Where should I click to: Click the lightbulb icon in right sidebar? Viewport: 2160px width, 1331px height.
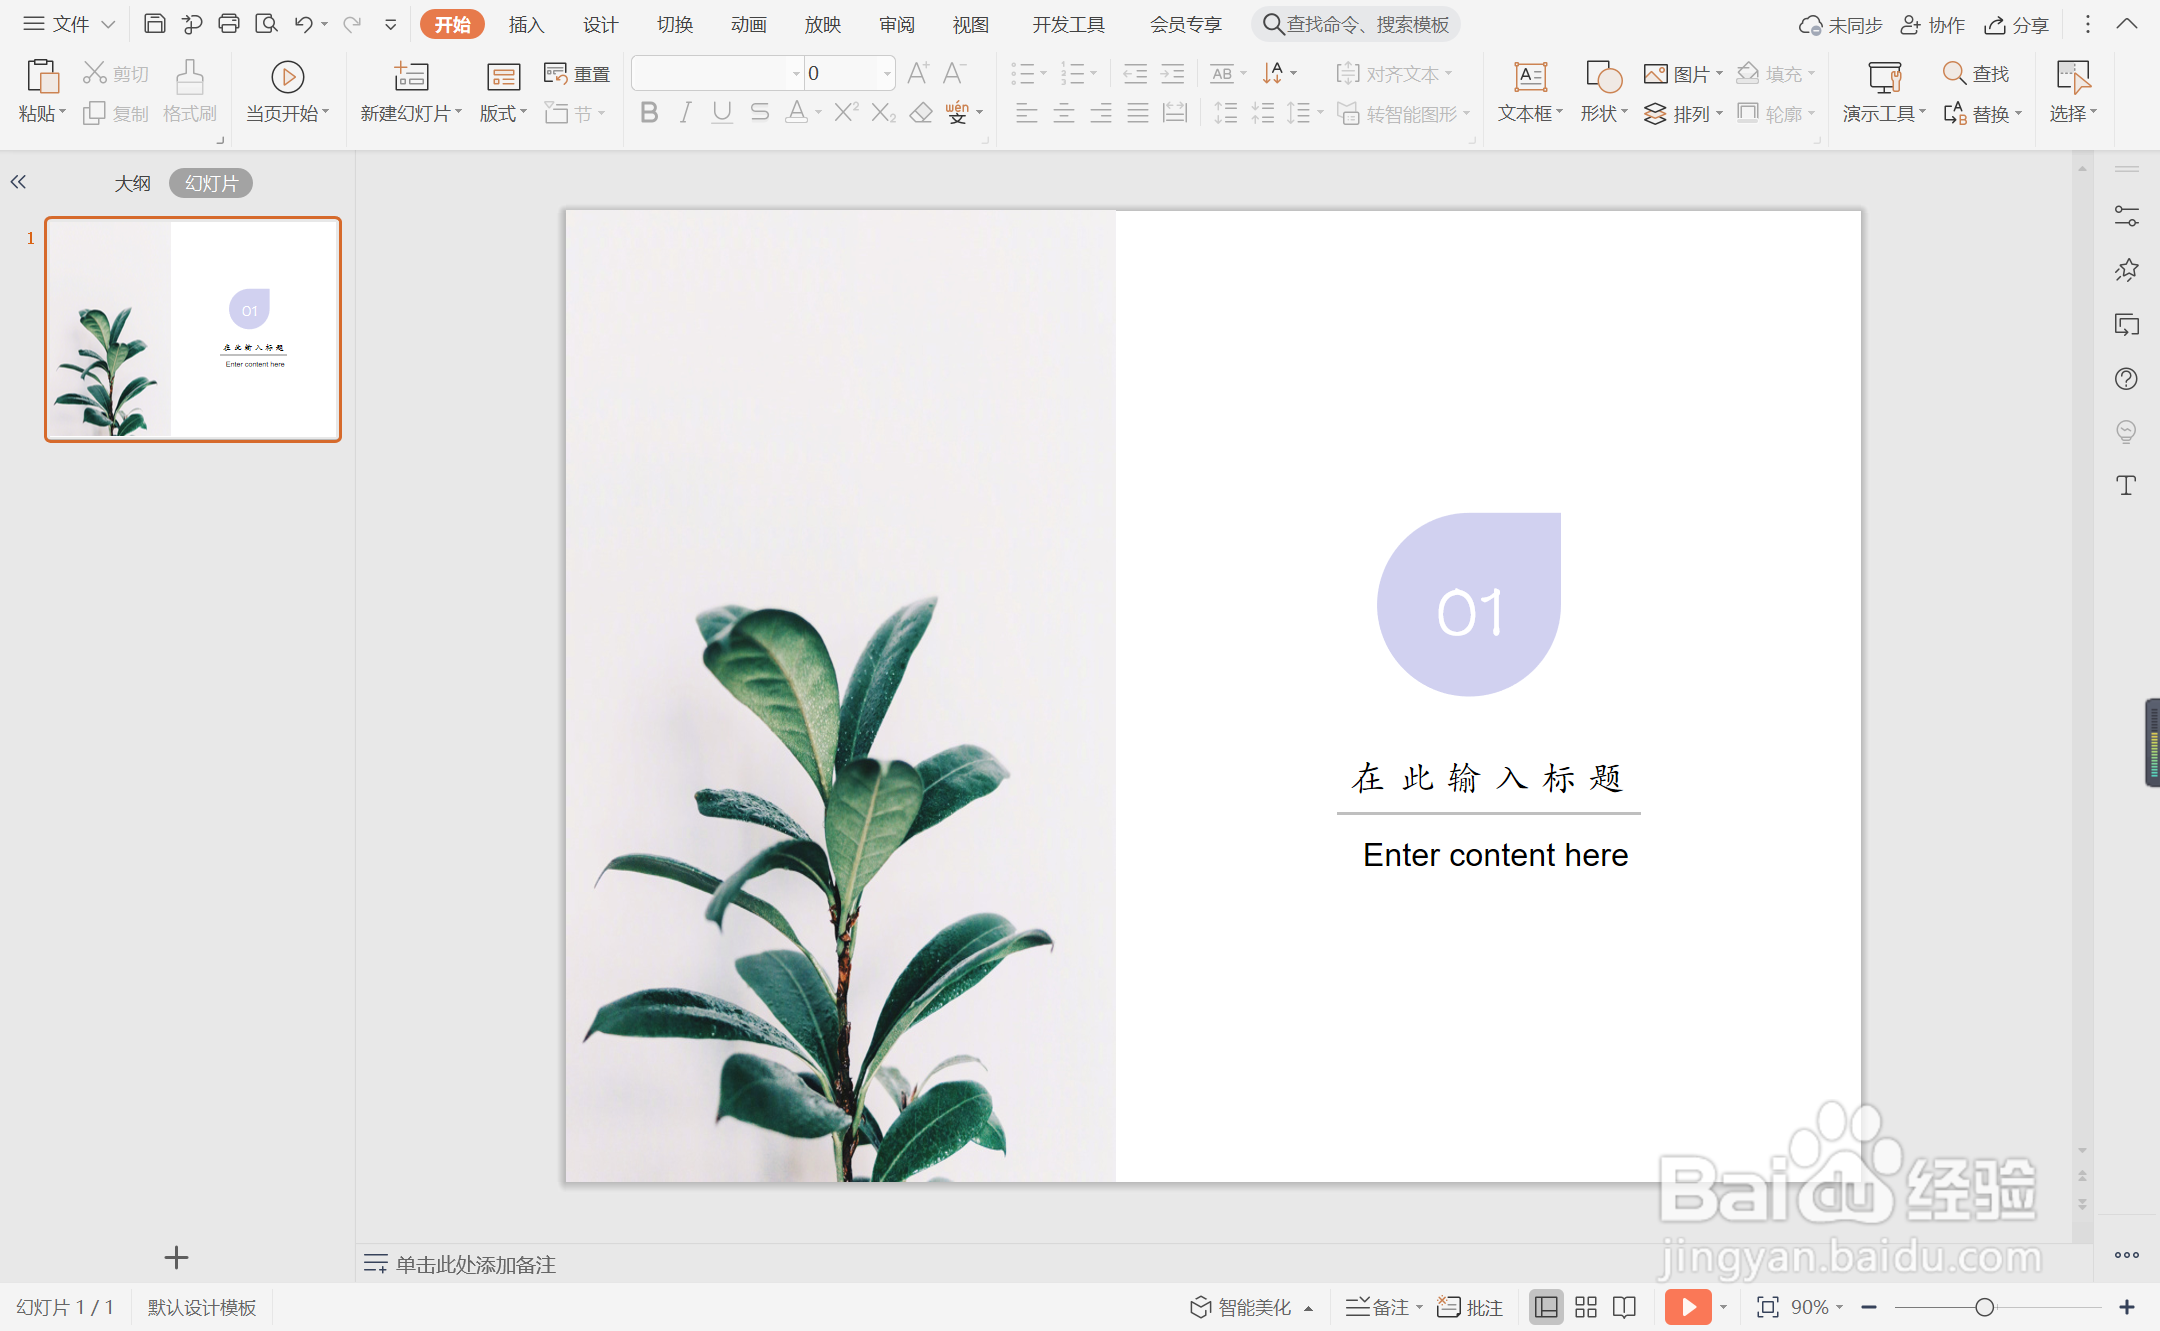(x=2126, y=432)
